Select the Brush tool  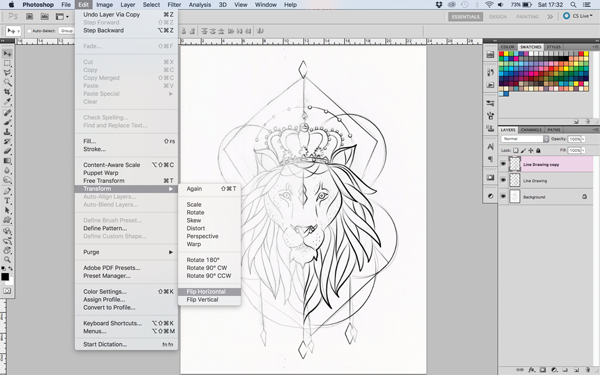point(7,122)
